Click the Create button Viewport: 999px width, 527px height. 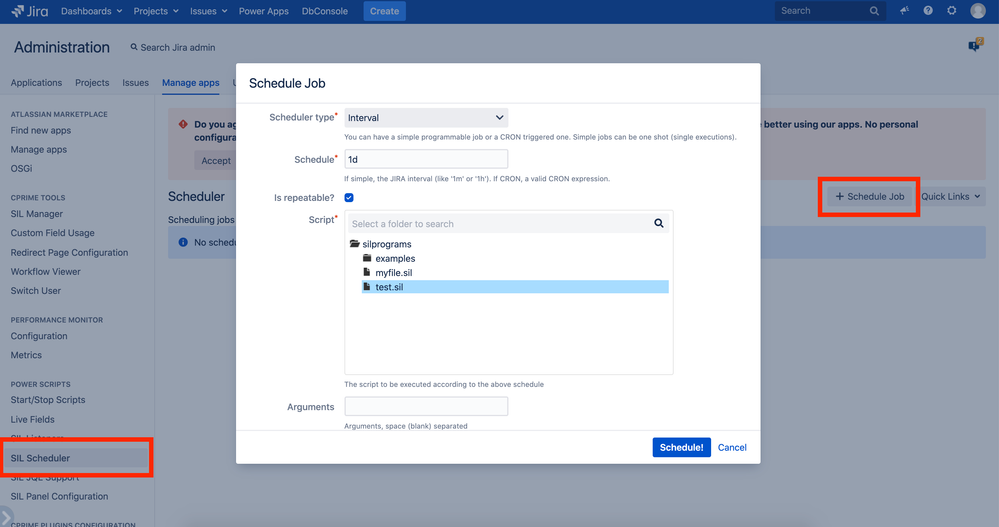pyautogui.click(x=385, y=11)
